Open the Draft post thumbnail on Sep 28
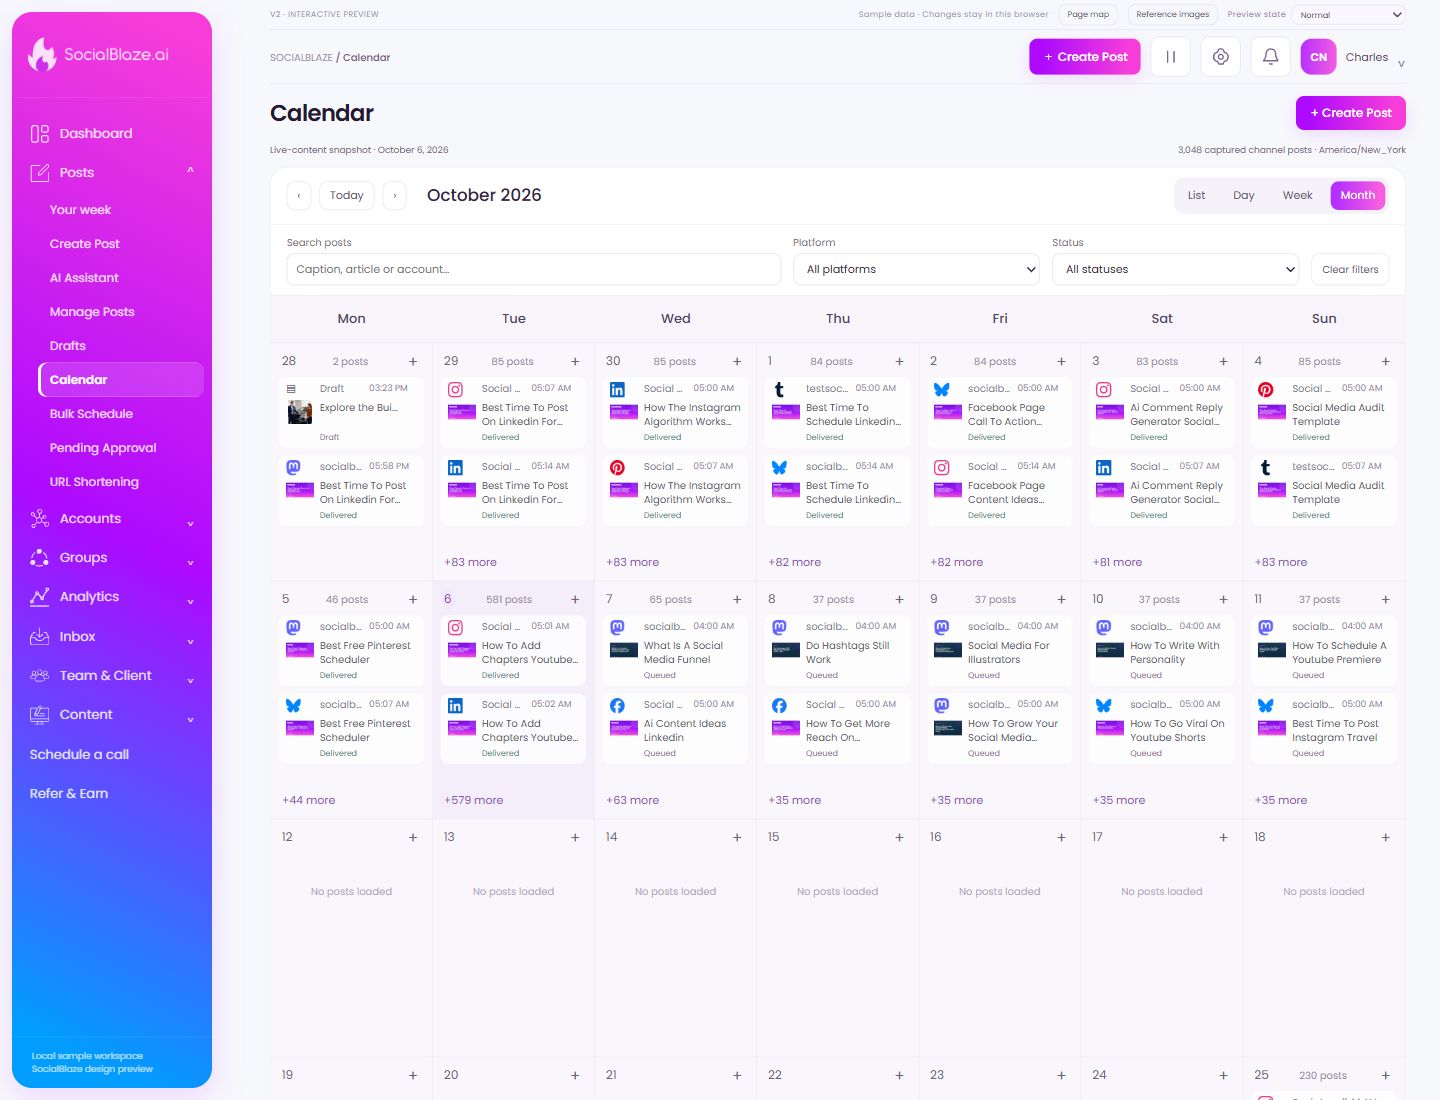Screen dimensions: 1440x1100 [x=300, y=412]
